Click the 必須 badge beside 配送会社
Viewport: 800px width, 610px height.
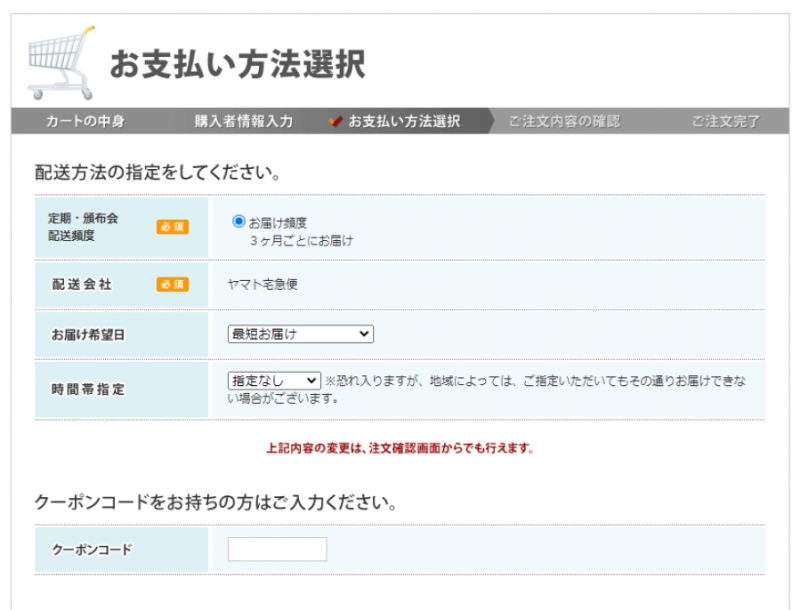(x=172, y=284)
